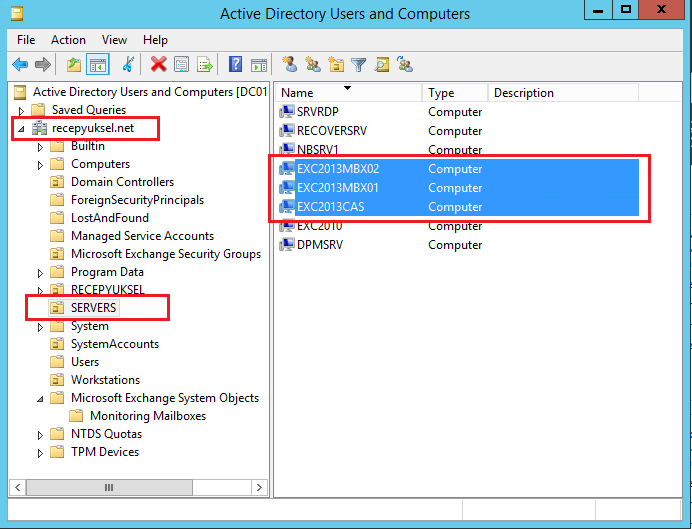Toggle the Show/Hide Console Tree icon

pos(98,65)
